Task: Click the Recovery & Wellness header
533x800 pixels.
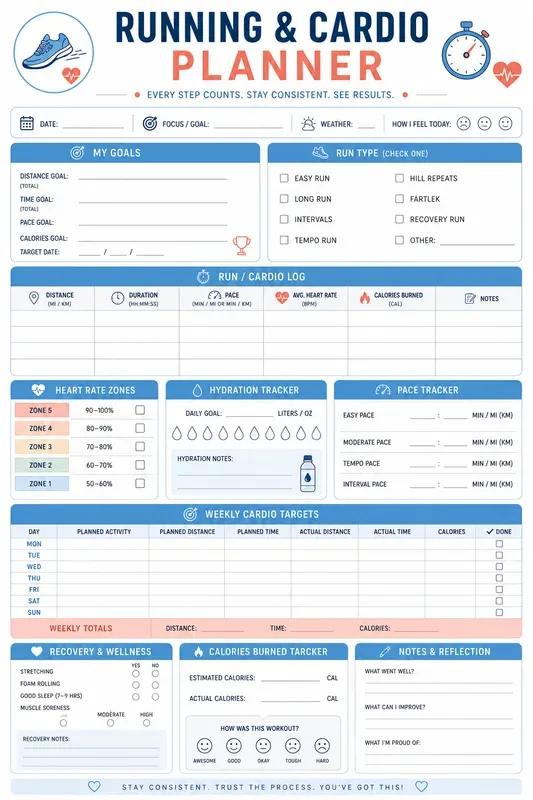Action: (92, 652)
